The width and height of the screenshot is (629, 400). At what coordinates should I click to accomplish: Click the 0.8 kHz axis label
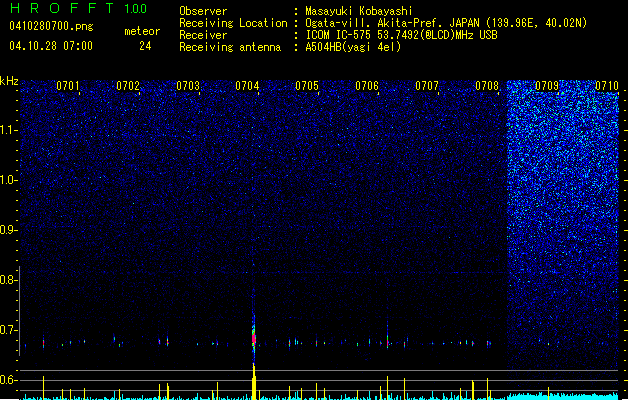click(x=9, y=280)
